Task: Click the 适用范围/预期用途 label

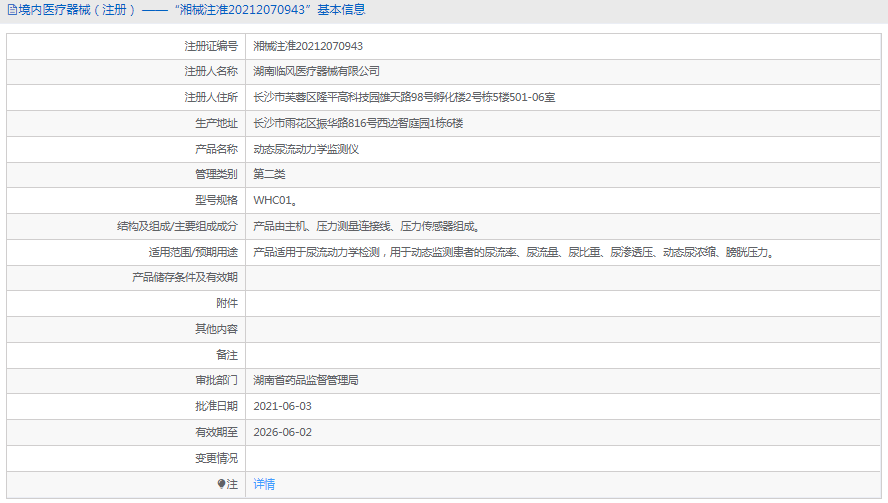Action: point(193,253)
